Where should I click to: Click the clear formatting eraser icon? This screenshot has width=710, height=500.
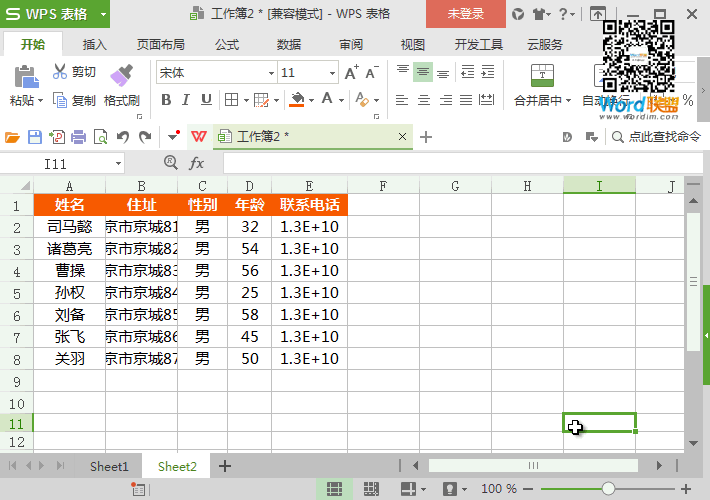click(362, 100)
